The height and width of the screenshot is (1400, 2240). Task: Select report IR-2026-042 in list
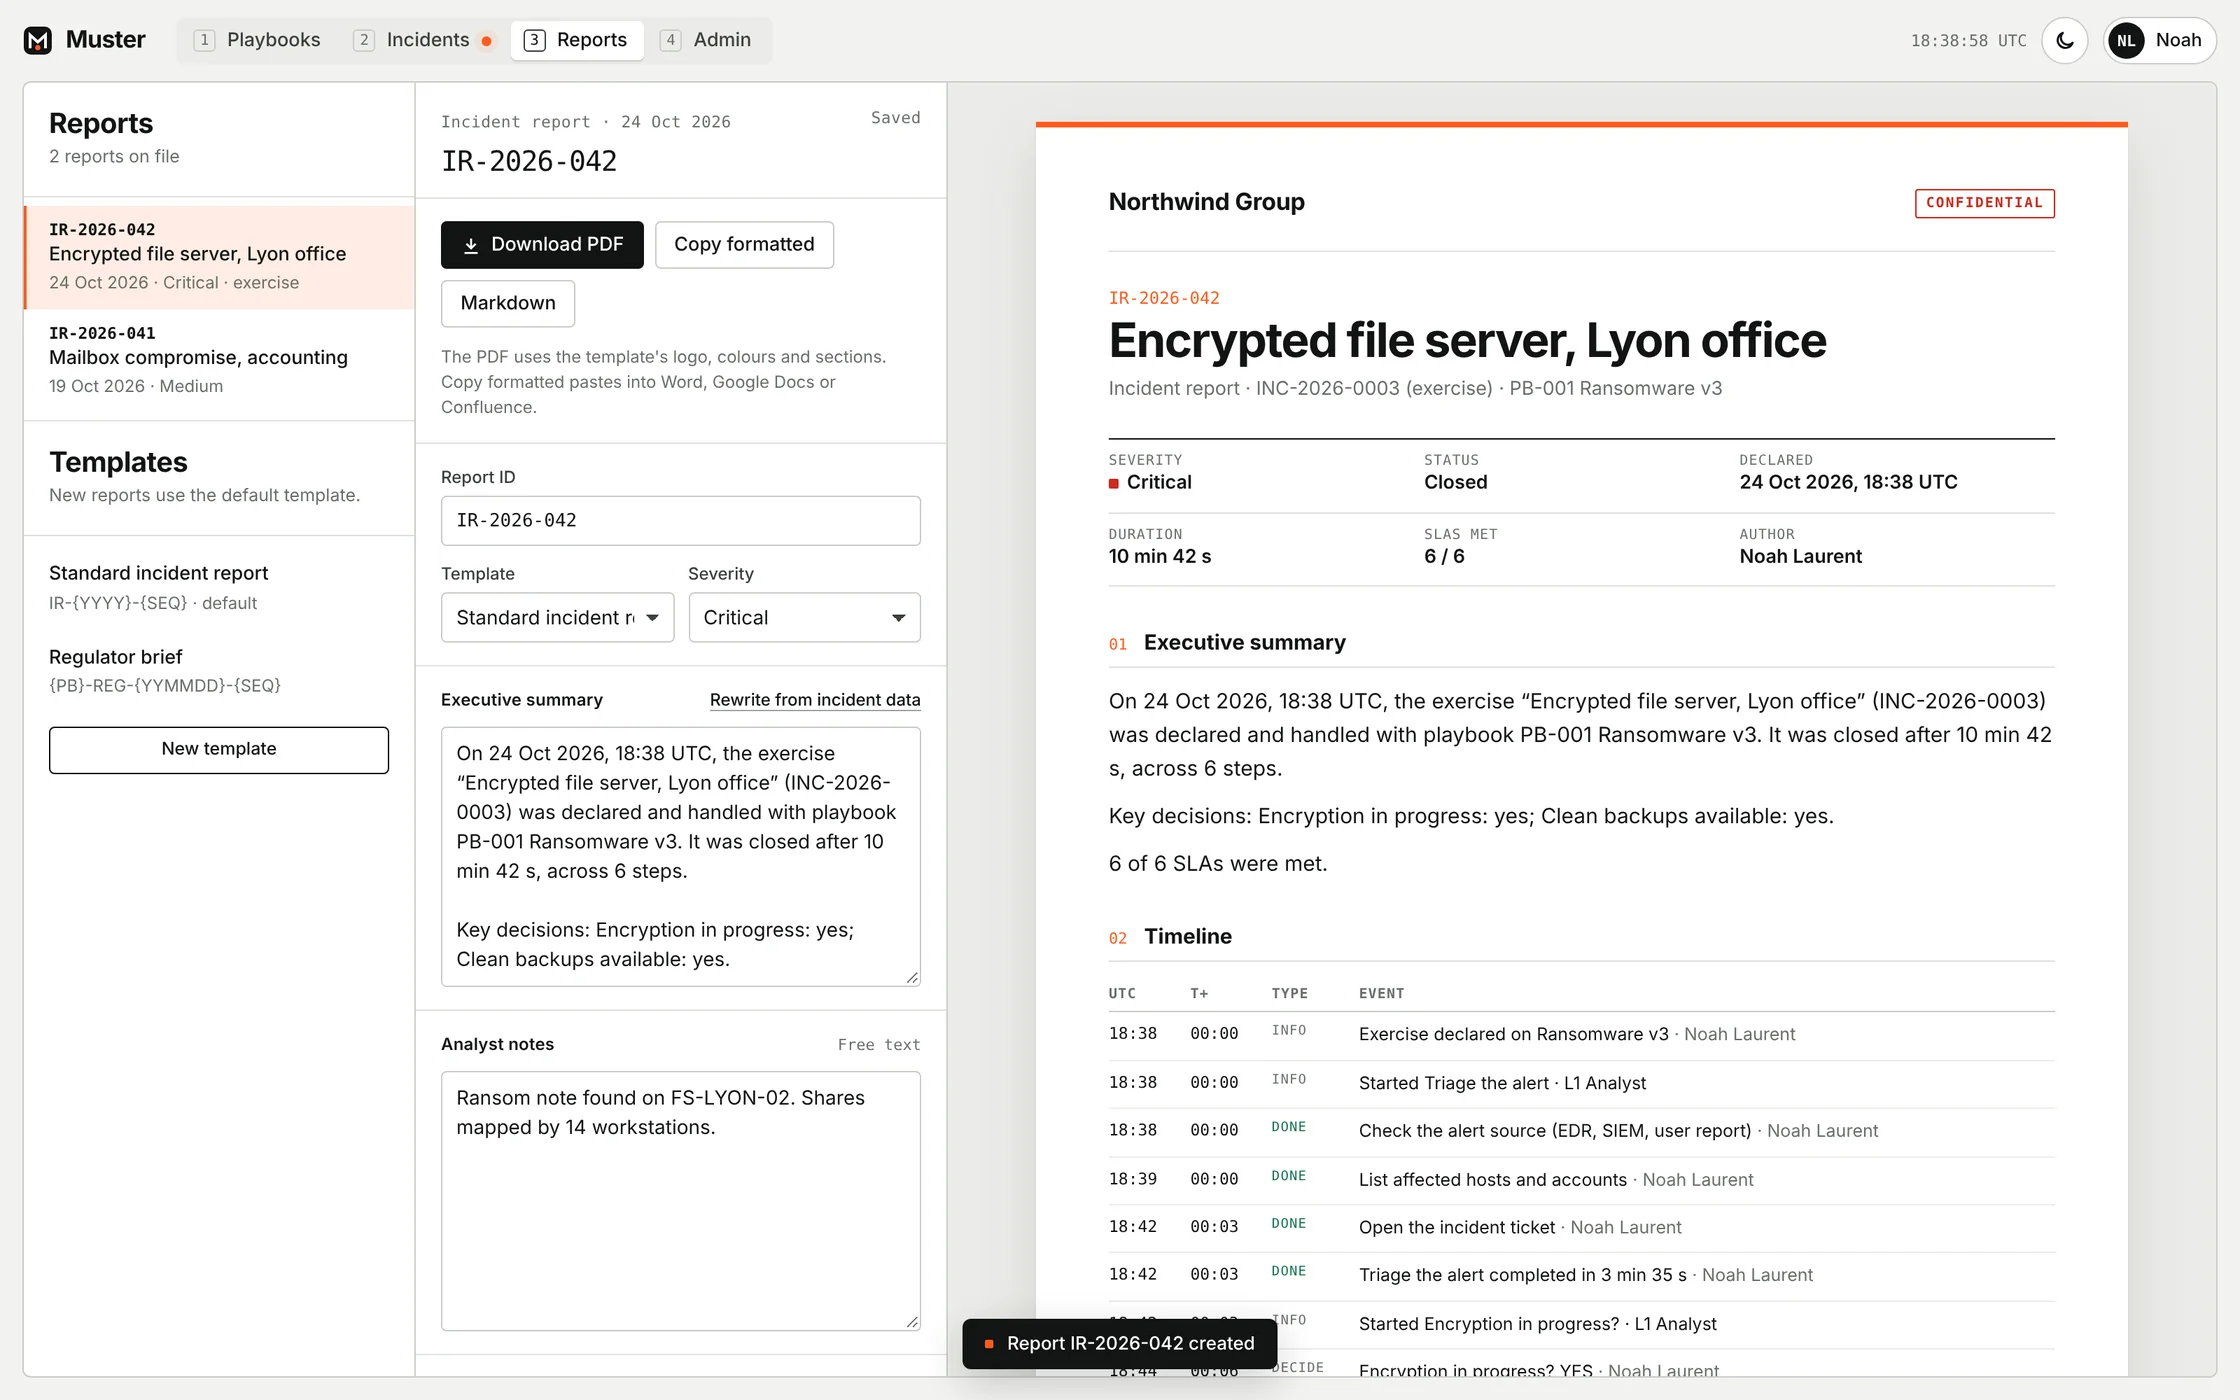pos(219,257)
